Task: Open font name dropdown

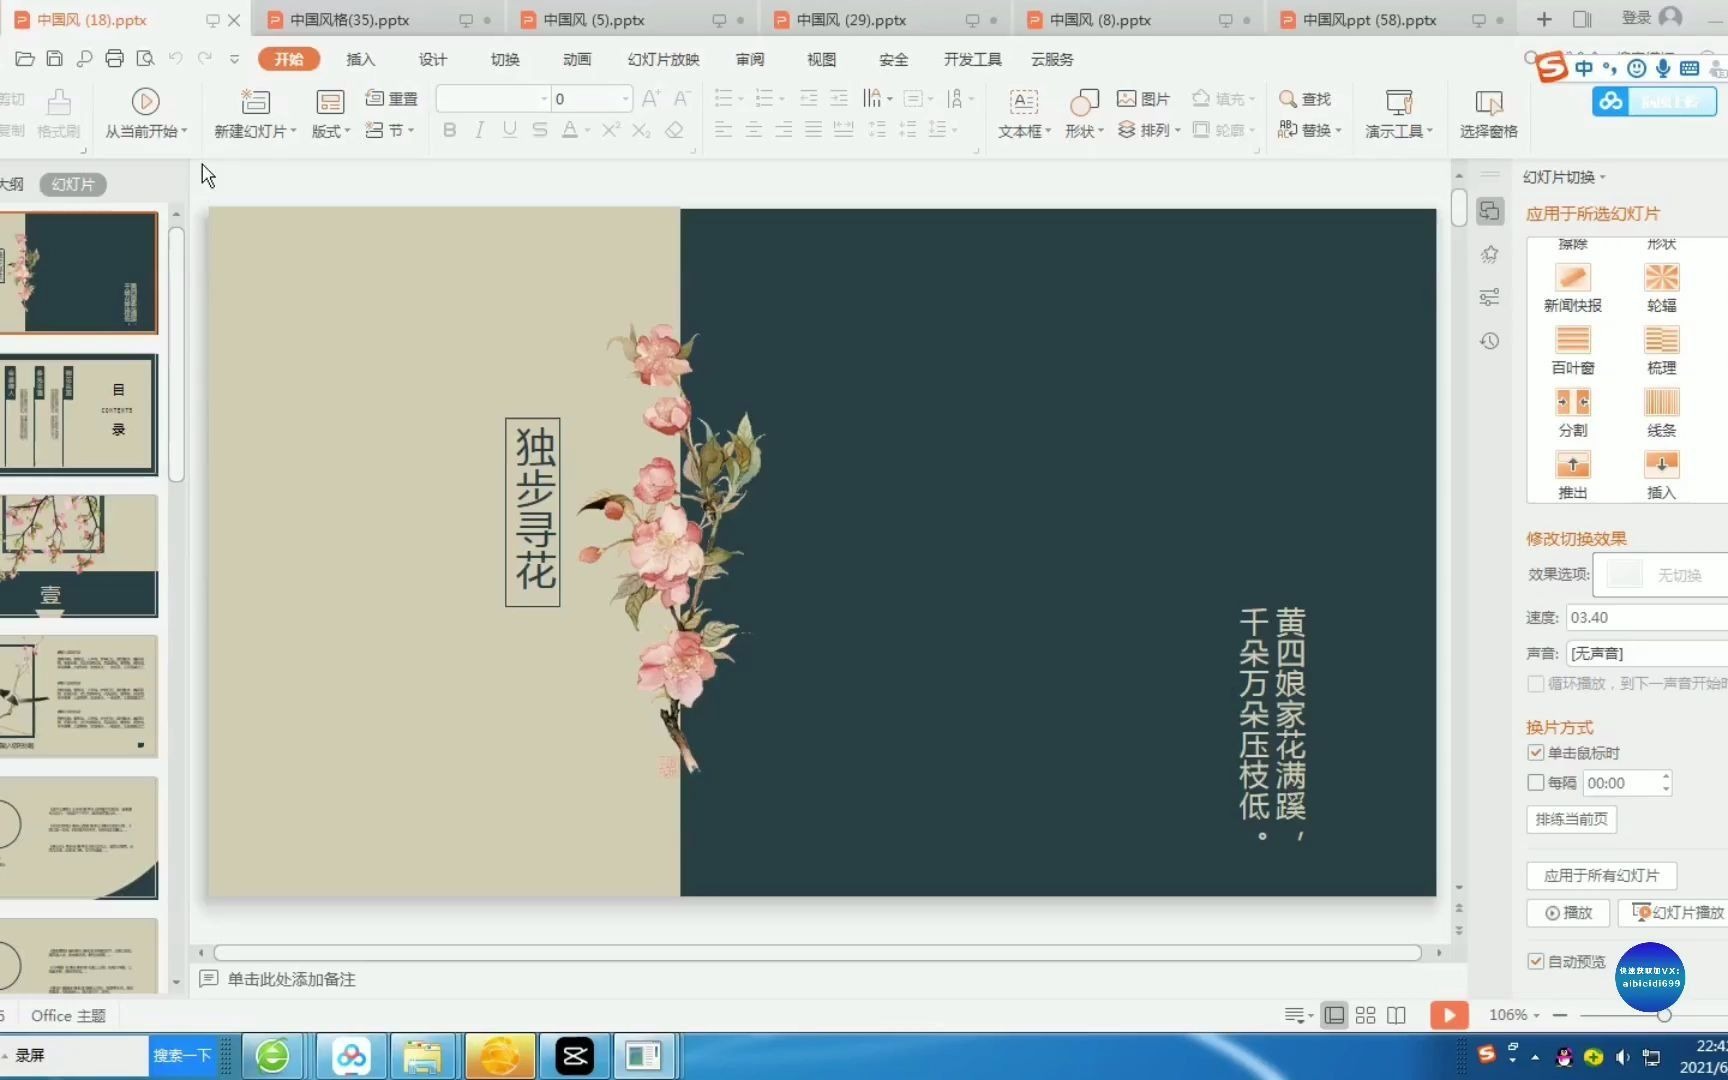Action: coord(544,99)
